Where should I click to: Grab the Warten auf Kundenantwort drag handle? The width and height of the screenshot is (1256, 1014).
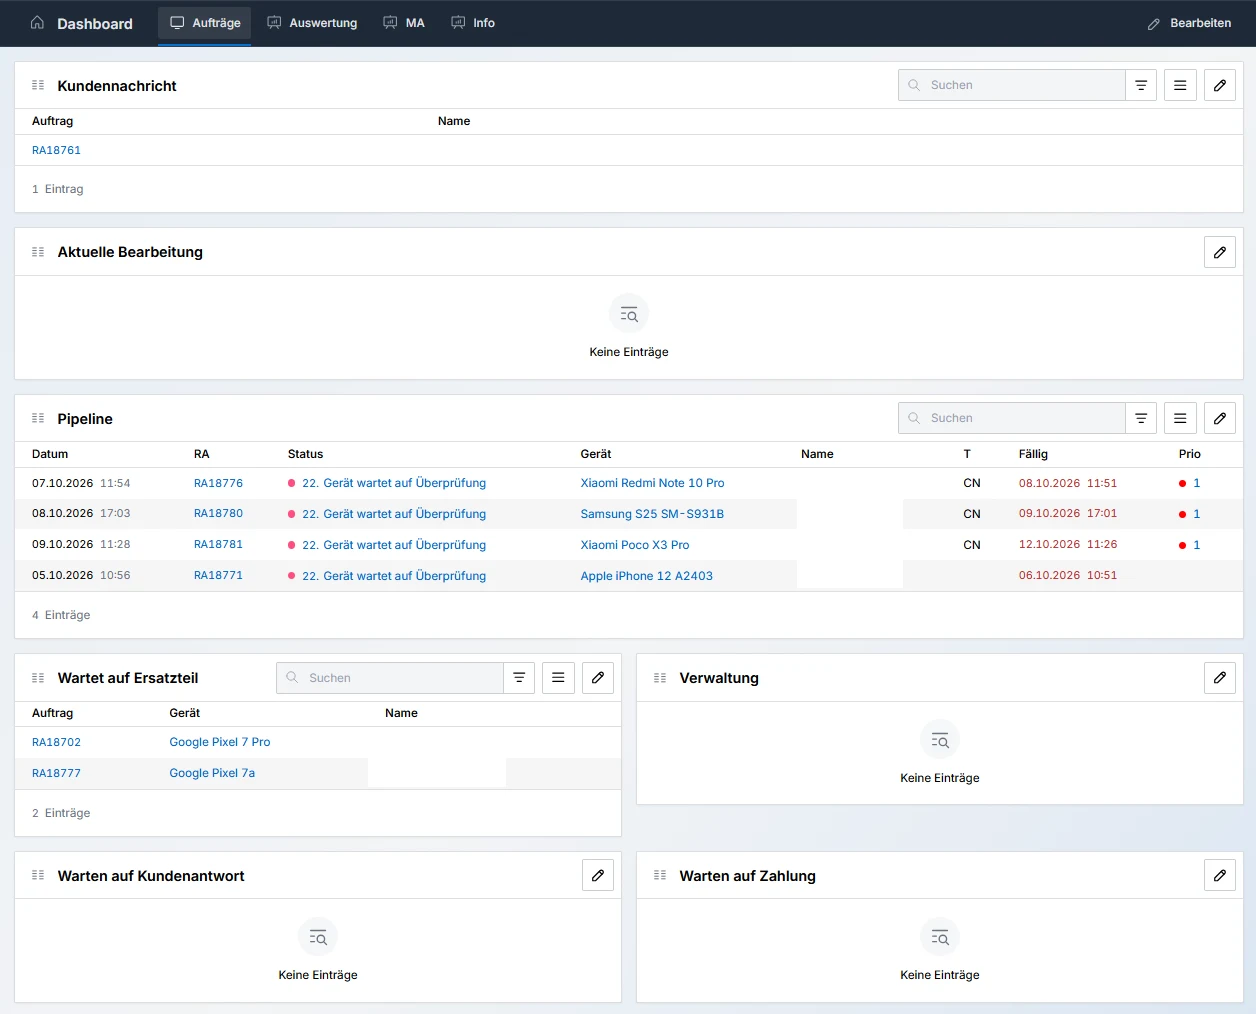38,875
